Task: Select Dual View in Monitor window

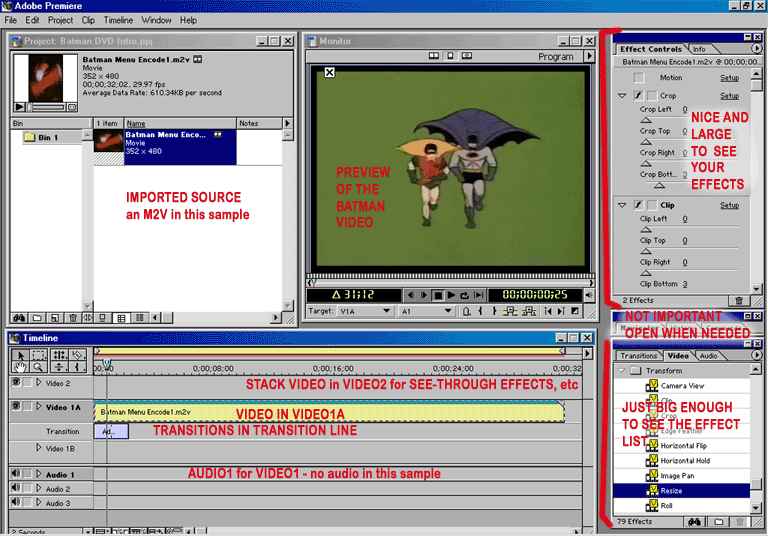Action: tap(434, 56)
